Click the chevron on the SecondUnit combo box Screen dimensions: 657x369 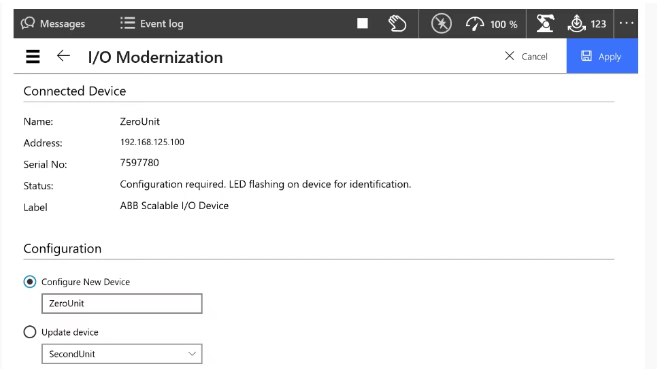pyautogui.click(x=192, y=354)
